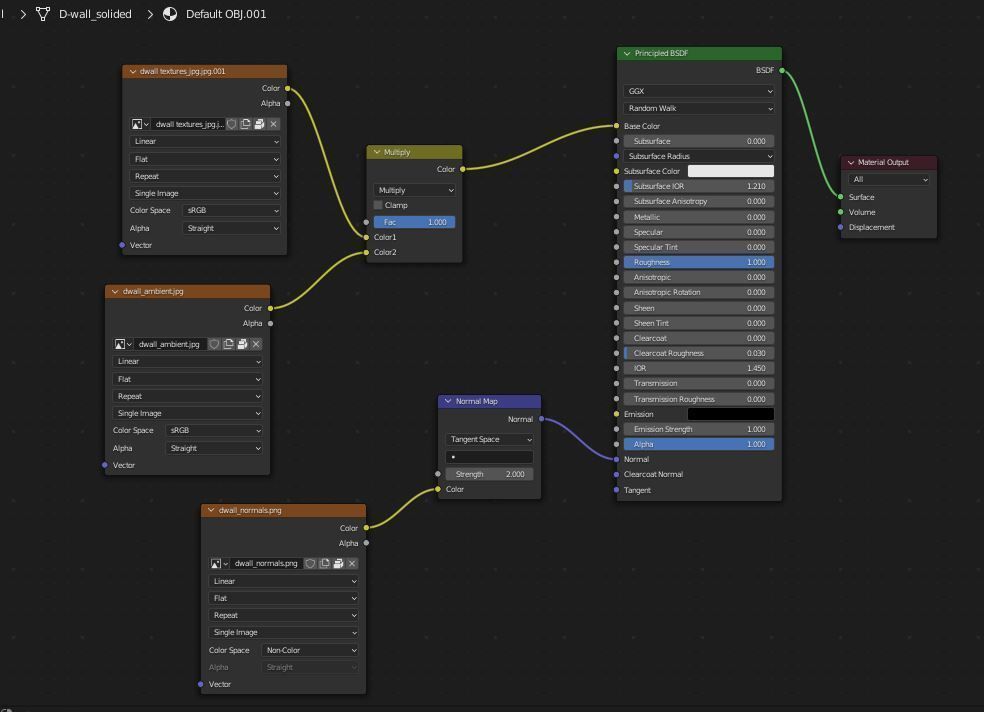Toggle fake user shield on dwall textures image

click(x=232, y=124)
